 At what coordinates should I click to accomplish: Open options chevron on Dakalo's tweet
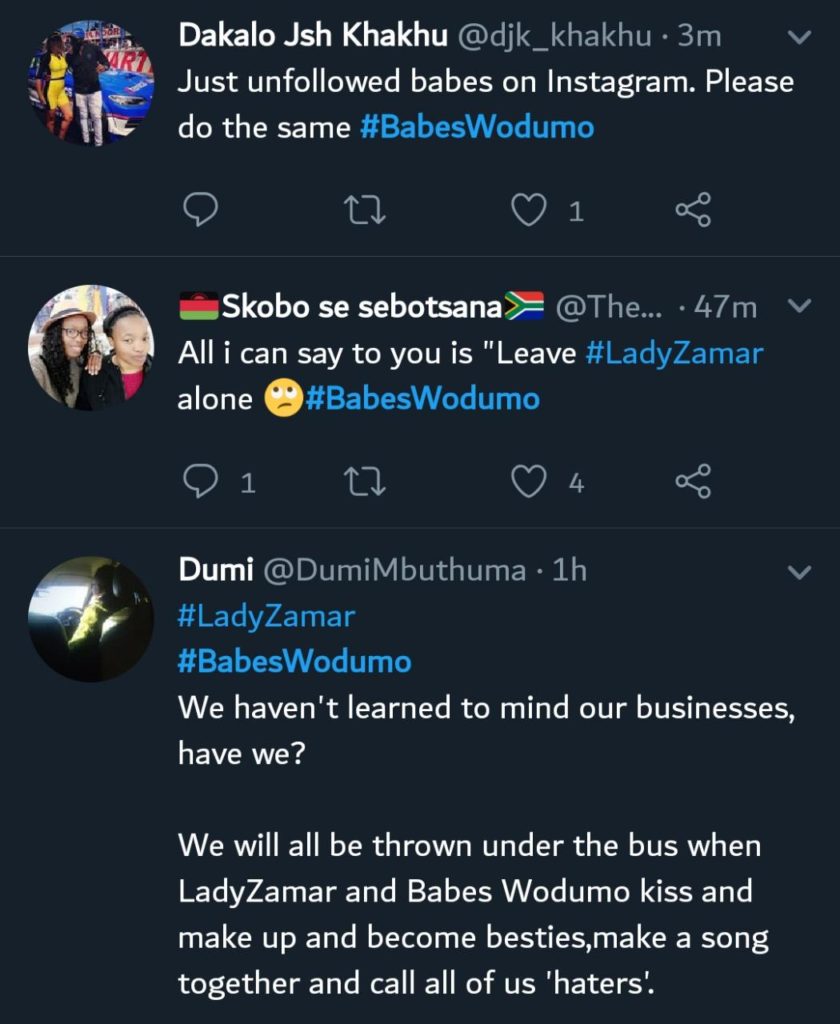pyautogui.click(x=799, y=38)
